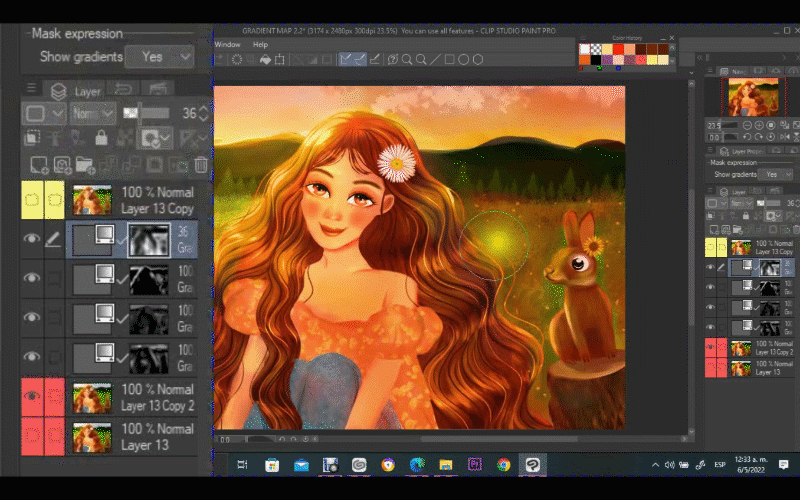Click the magnifier zoom icon in toolbar
Viewport: 800px width, 500px height.
point(408,59)
